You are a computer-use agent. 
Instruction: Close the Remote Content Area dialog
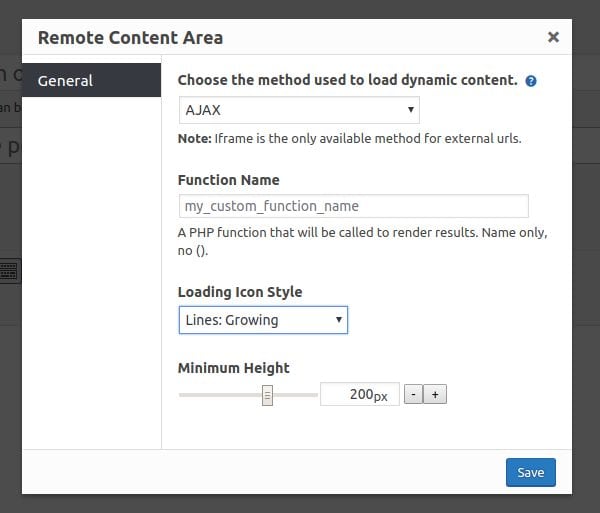(x=553, y=37)
